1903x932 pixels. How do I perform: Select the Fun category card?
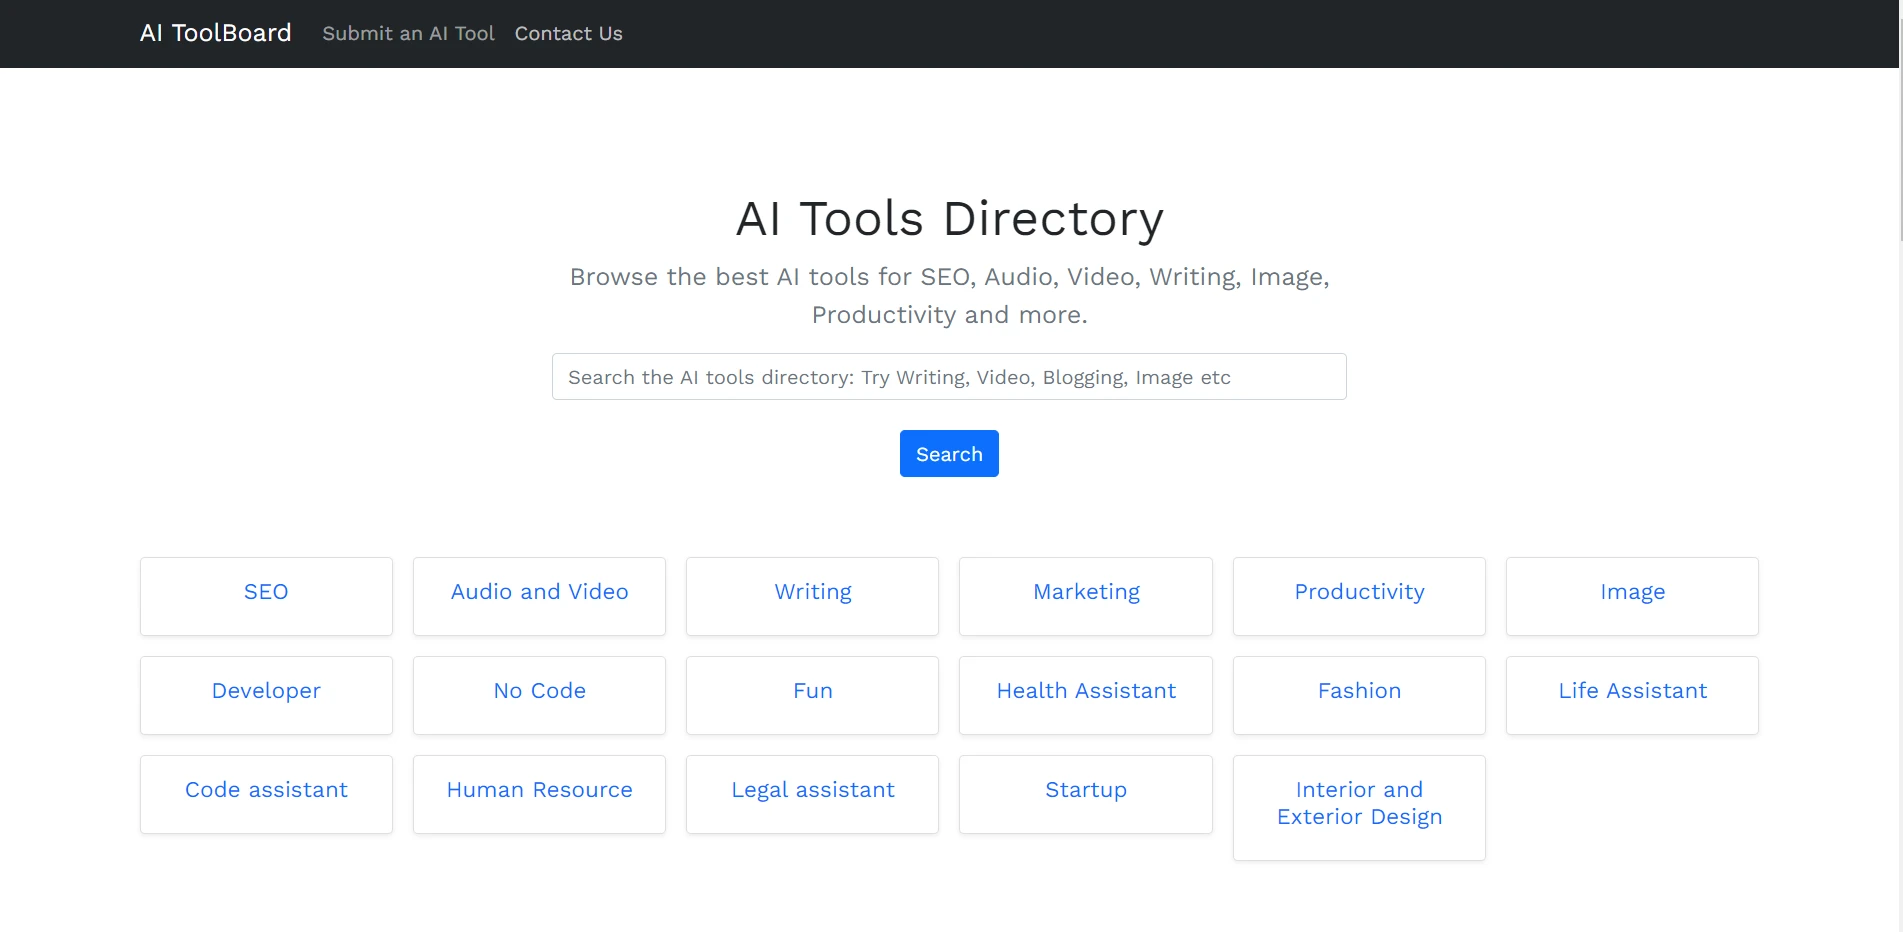812,695
